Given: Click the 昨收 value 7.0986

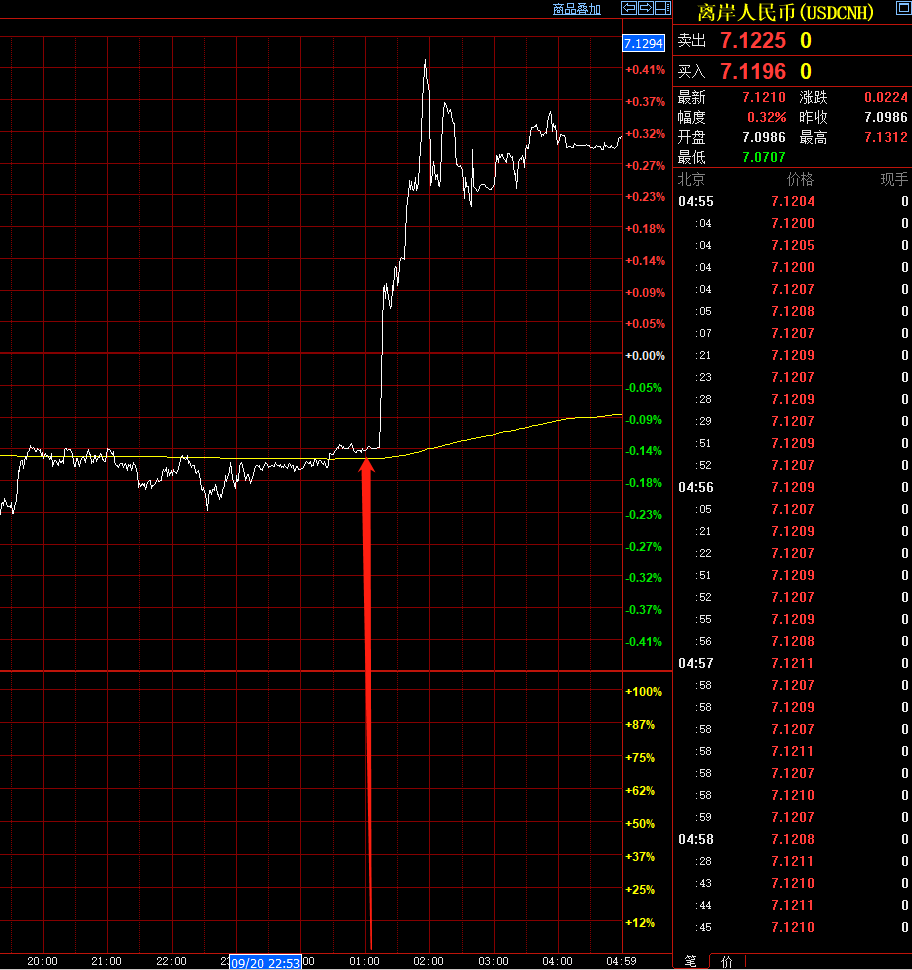Looking at the screenshot, I should [885, 118].
